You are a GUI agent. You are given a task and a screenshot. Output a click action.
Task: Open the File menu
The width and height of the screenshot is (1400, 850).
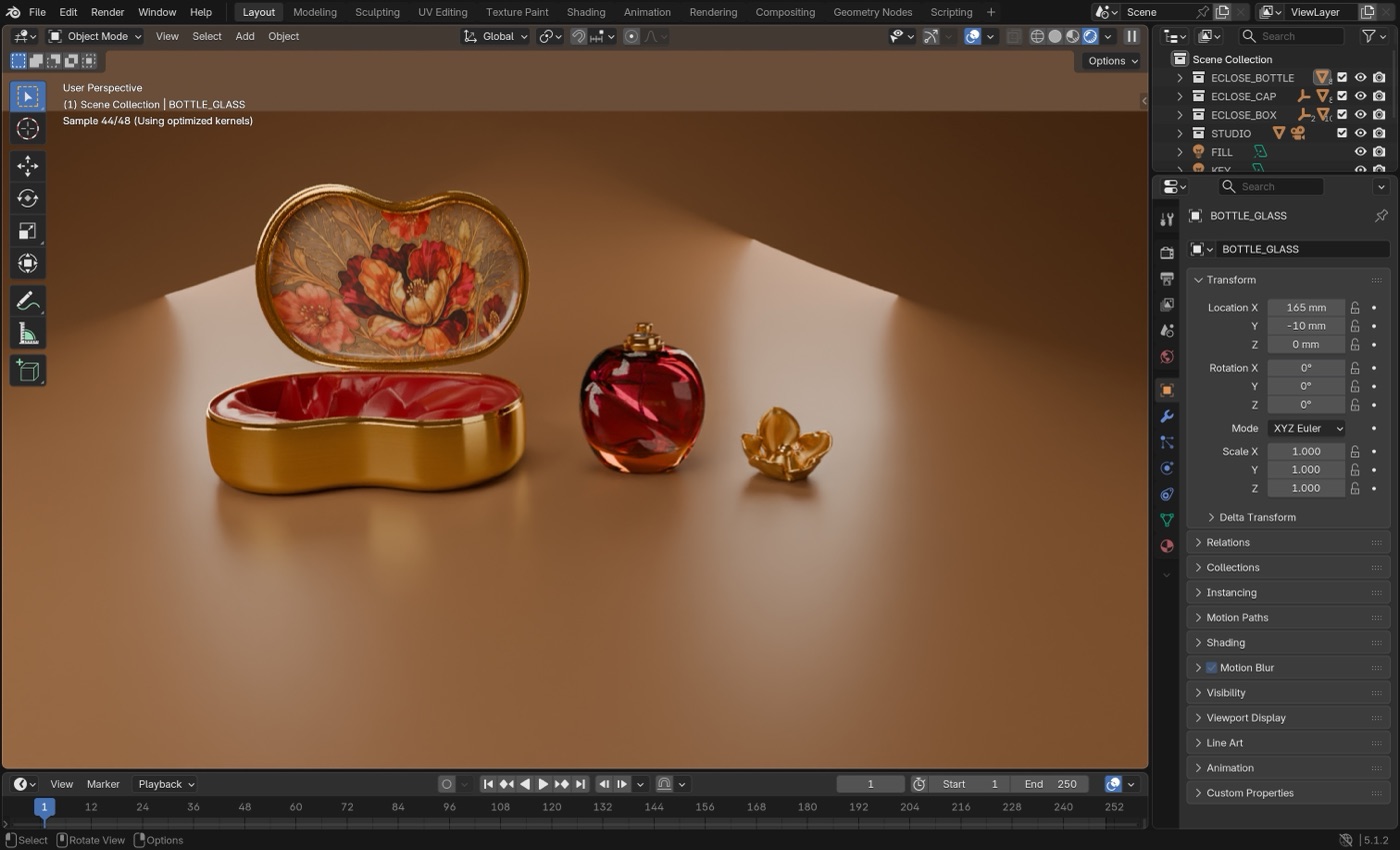click(x=37, y=12)
